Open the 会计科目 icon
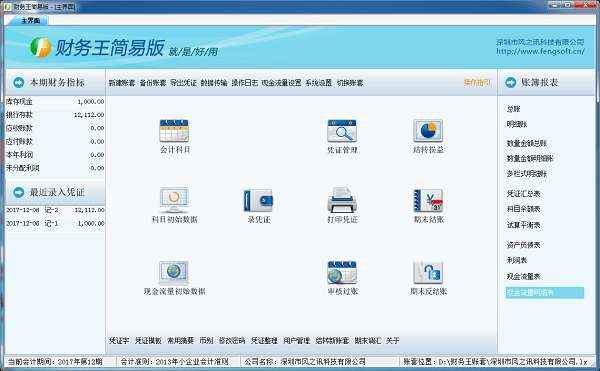Screen dimensions: 600x371 click(x=174, y=131)
